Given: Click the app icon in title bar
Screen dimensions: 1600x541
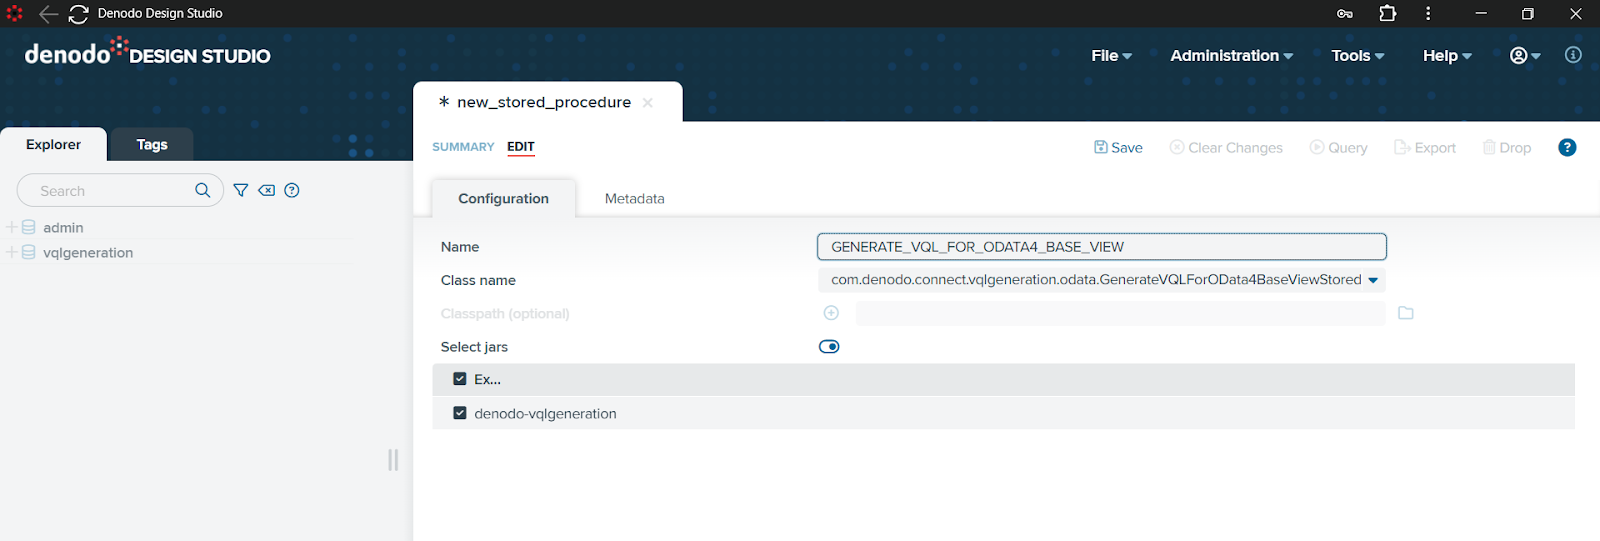Looking at the screenshot, I should [14, 13].
